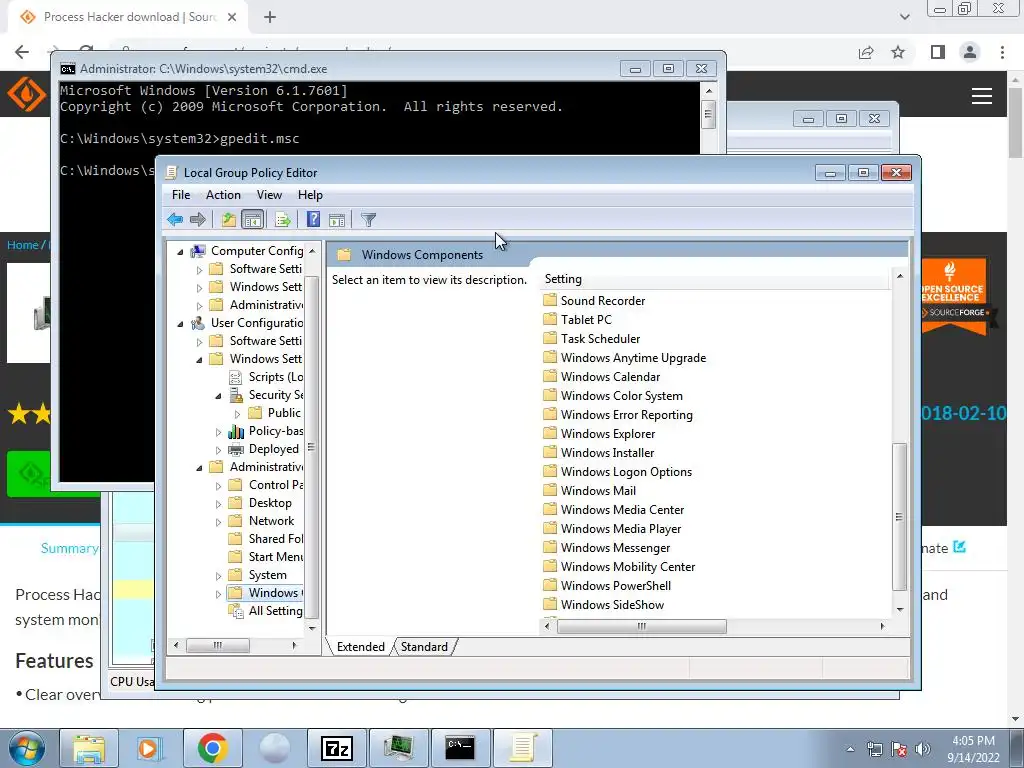1024x768 pixels.
Task: Open the Chrome three-dot menu
Action: tap(1002, 52)
